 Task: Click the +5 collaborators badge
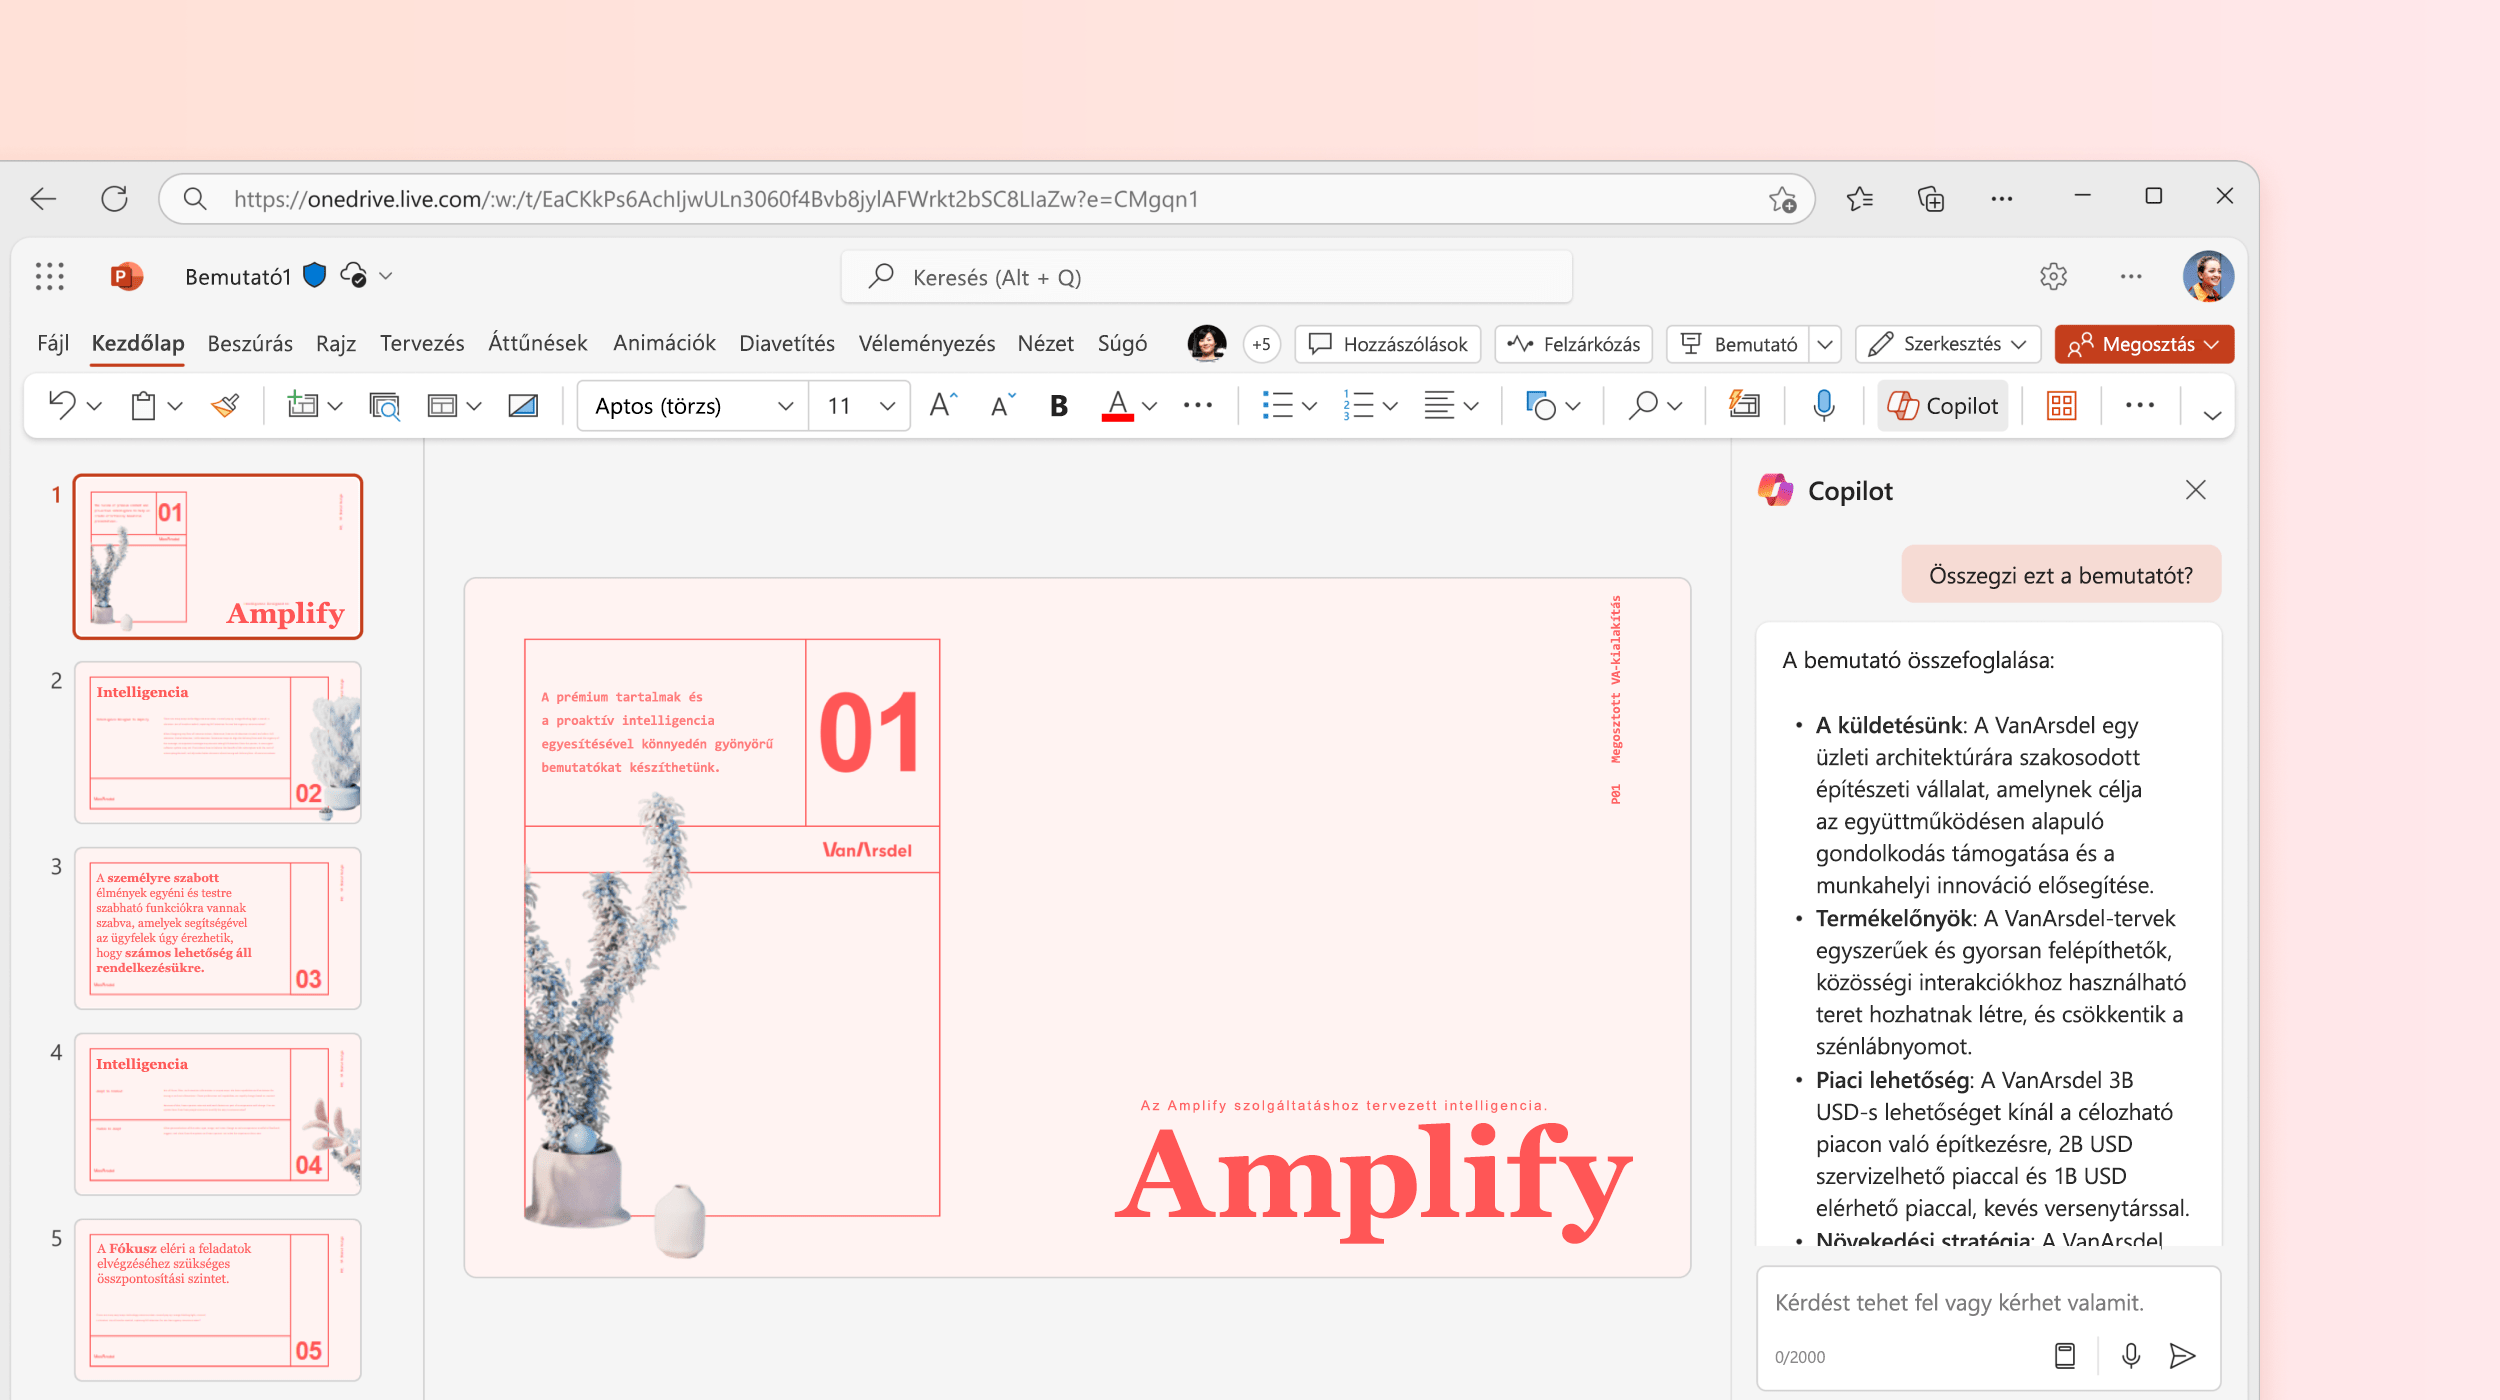coord(1262,344)
